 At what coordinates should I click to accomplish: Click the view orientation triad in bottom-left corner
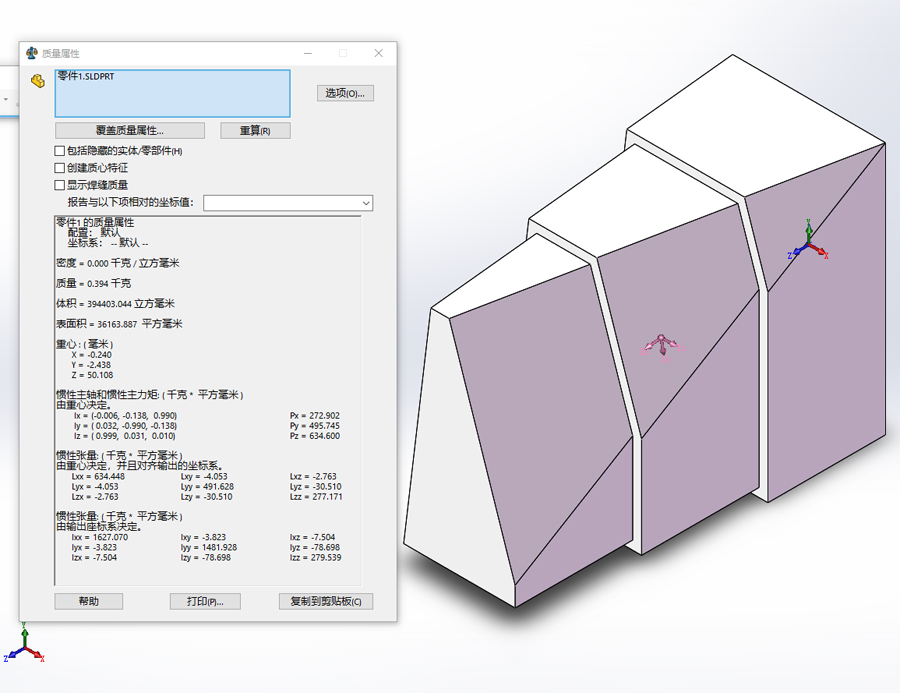click(x=22, y=645)
